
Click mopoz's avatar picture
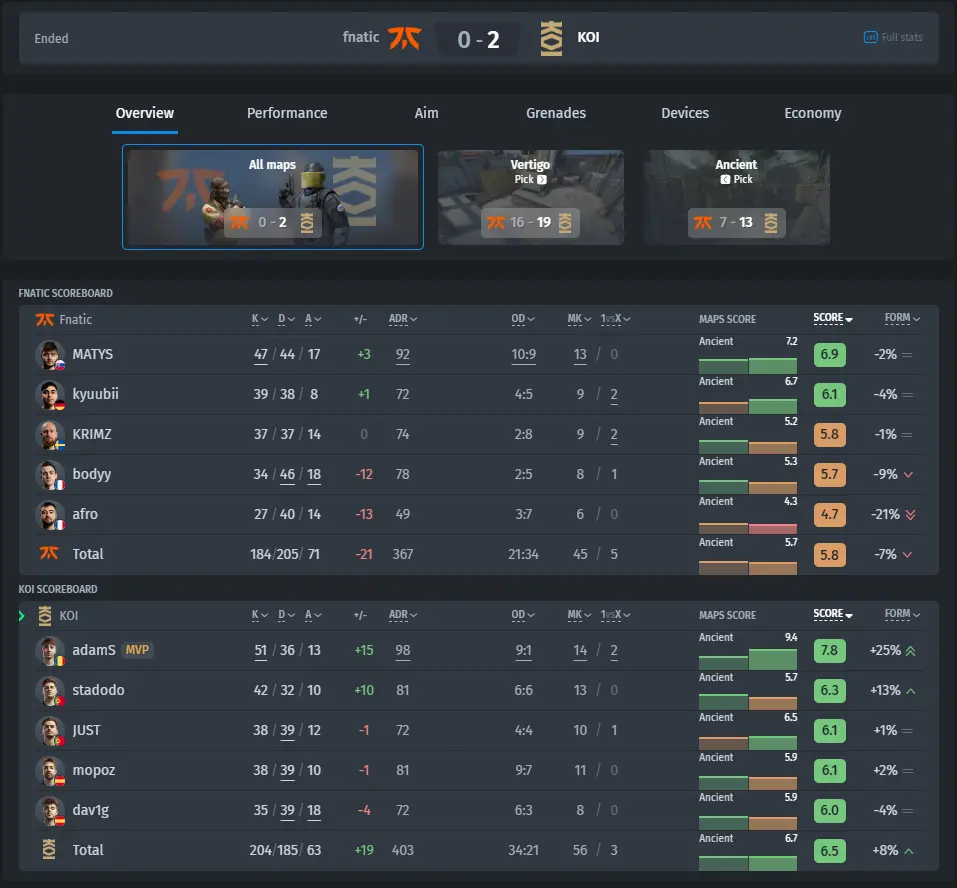pos(50,771)
